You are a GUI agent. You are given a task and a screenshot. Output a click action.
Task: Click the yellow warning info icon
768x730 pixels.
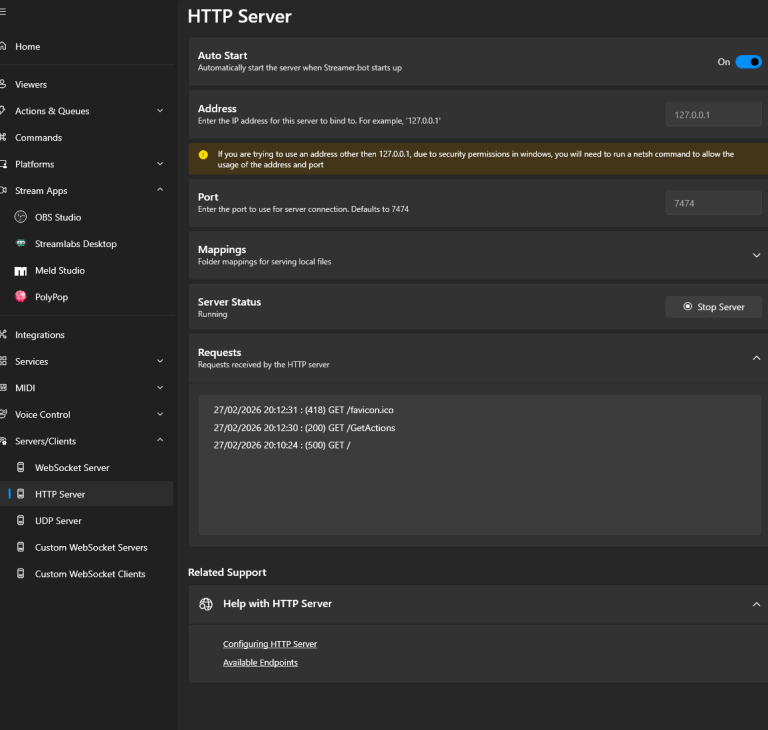[x=203, y=155]
